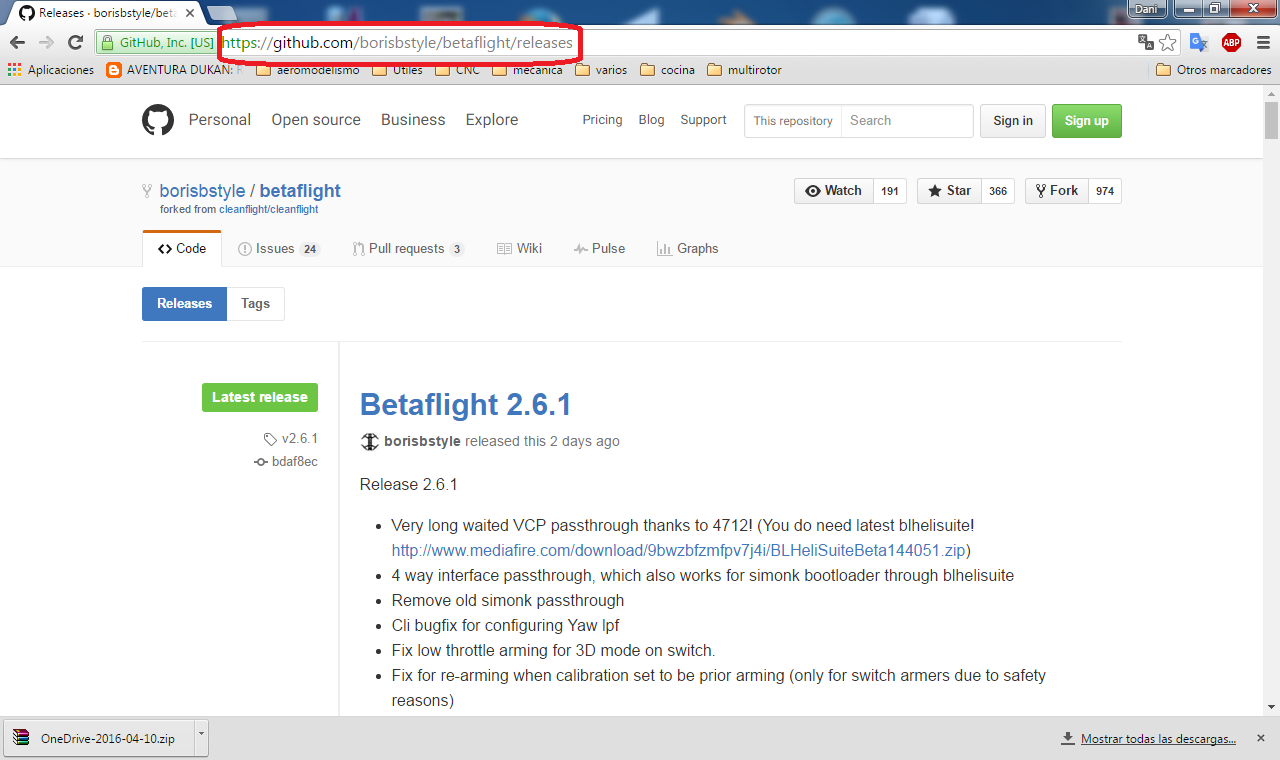Close the downloads bar
The image size is (1280, 760).
(1261, 739)
